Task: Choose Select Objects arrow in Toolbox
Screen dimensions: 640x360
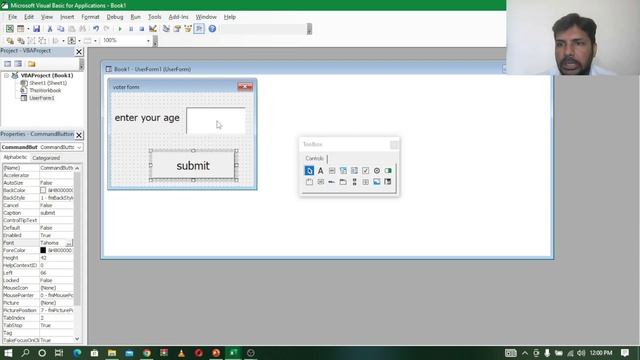Action: point(309,171)
